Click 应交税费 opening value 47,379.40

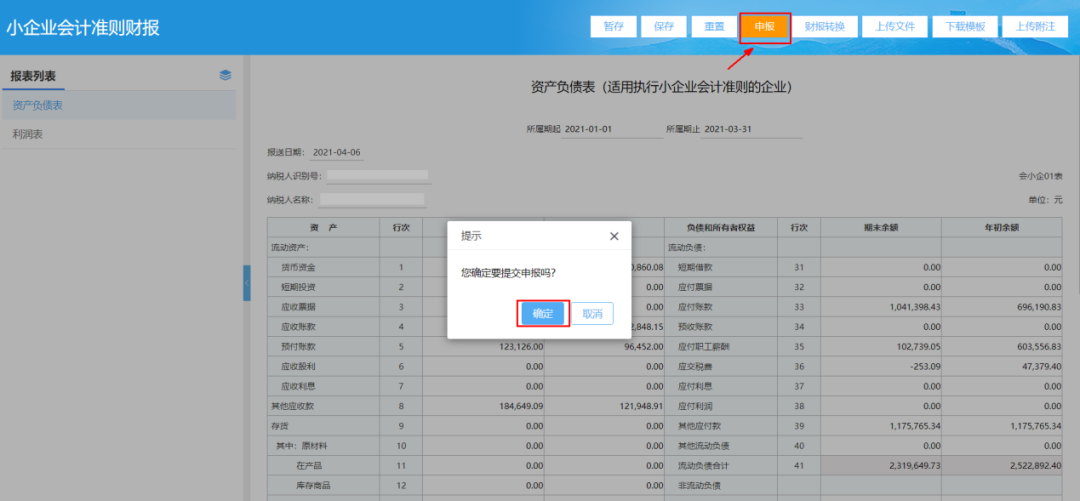(1002, 366)
